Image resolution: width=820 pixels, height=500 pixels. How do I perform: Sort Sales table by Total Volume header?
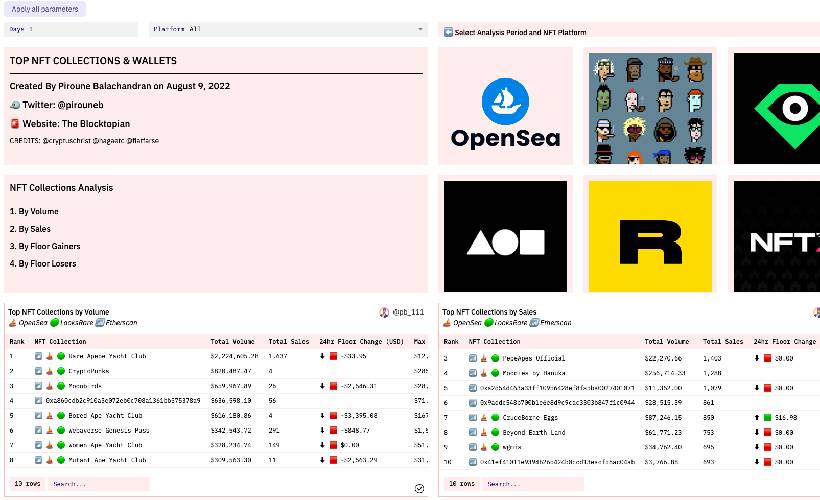pyautogui.click(x=666, y=342)
